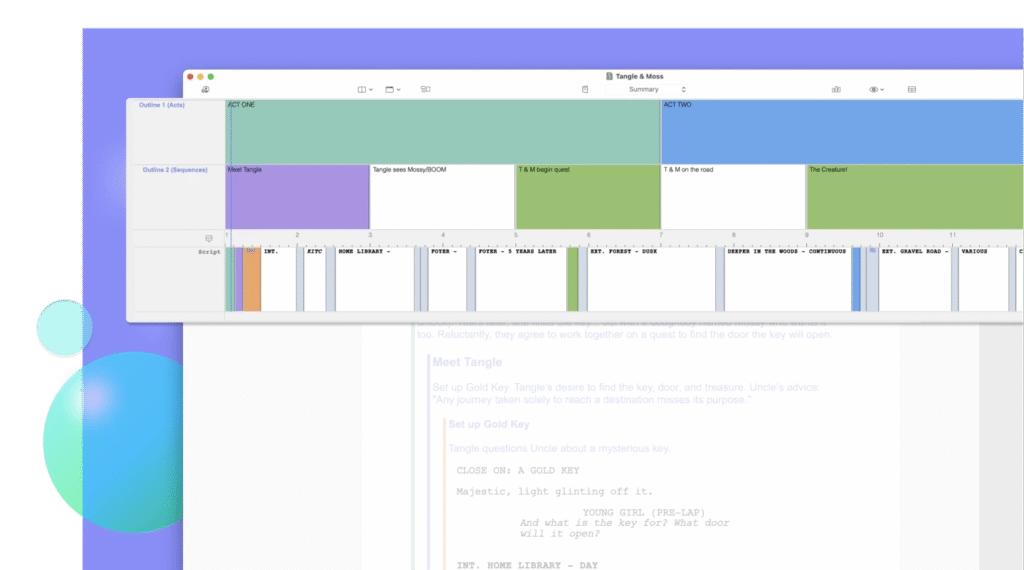Toggle the eye visibility options icon
This screenshot has width=1024, height=570.
(875, 89)
